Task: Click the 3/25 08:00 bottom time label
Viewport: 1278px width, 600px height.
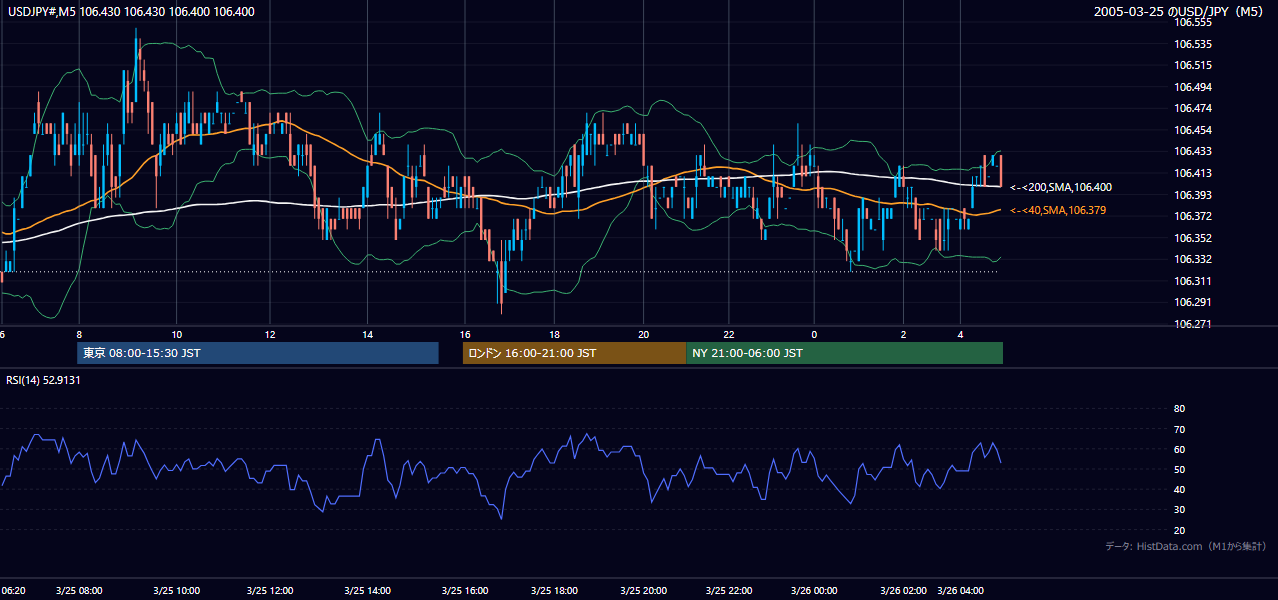Action: coord(78,590)
